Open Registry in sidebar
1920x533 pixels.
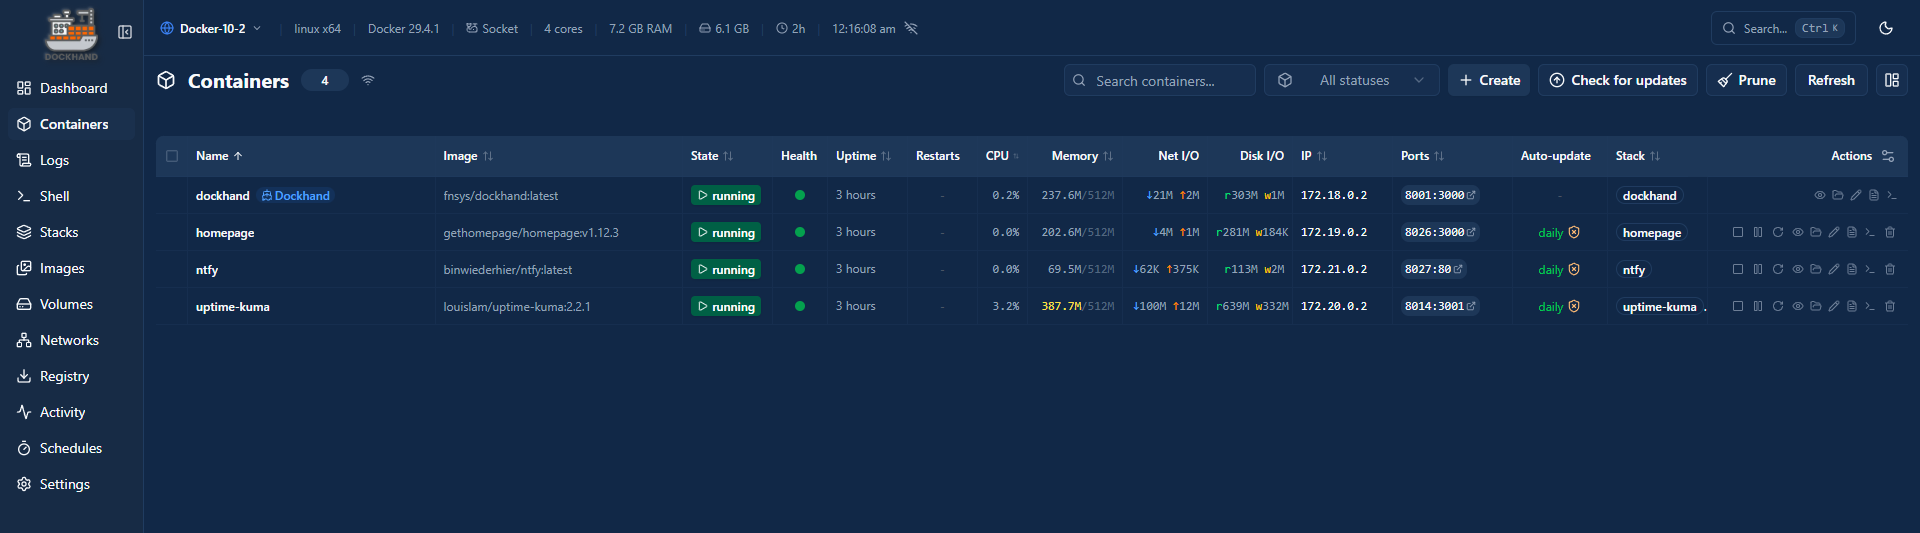click(72, 376)
